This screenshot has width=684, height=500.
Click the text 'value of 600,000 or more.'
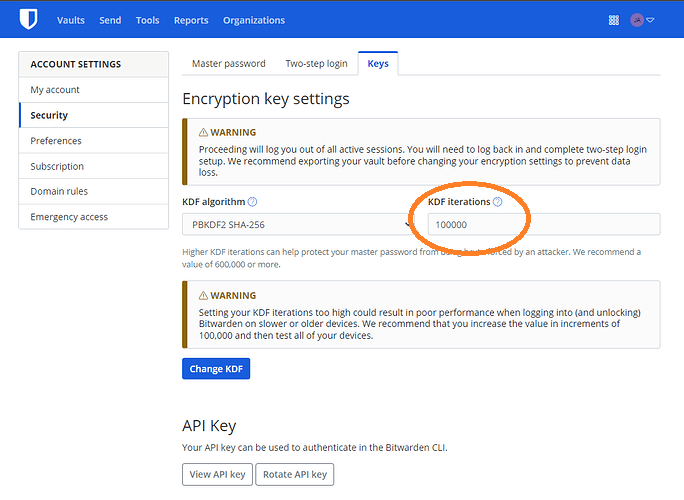231,264
